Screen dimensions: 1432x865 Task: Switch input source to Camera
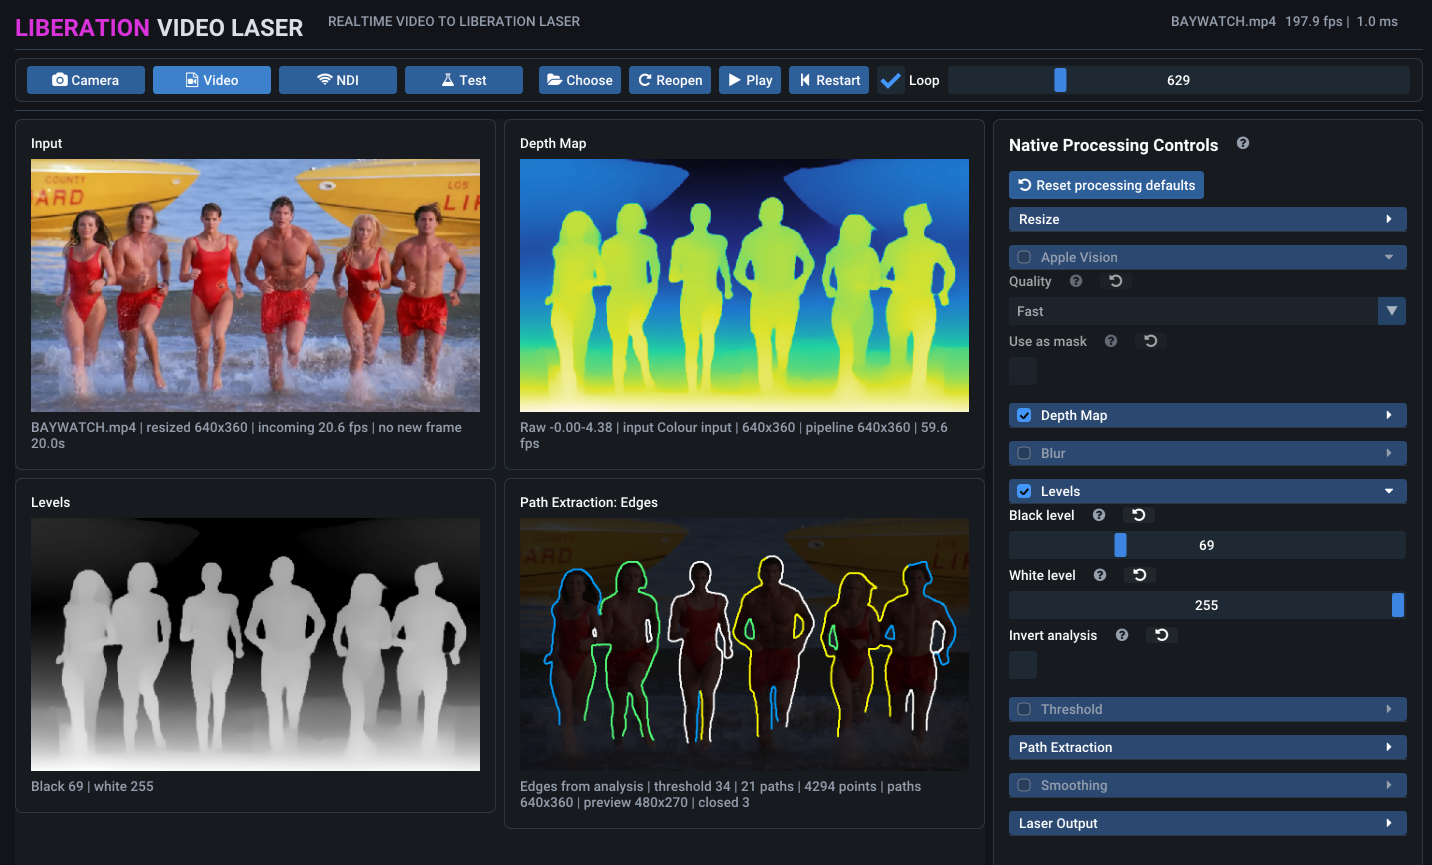coord(86,80)
